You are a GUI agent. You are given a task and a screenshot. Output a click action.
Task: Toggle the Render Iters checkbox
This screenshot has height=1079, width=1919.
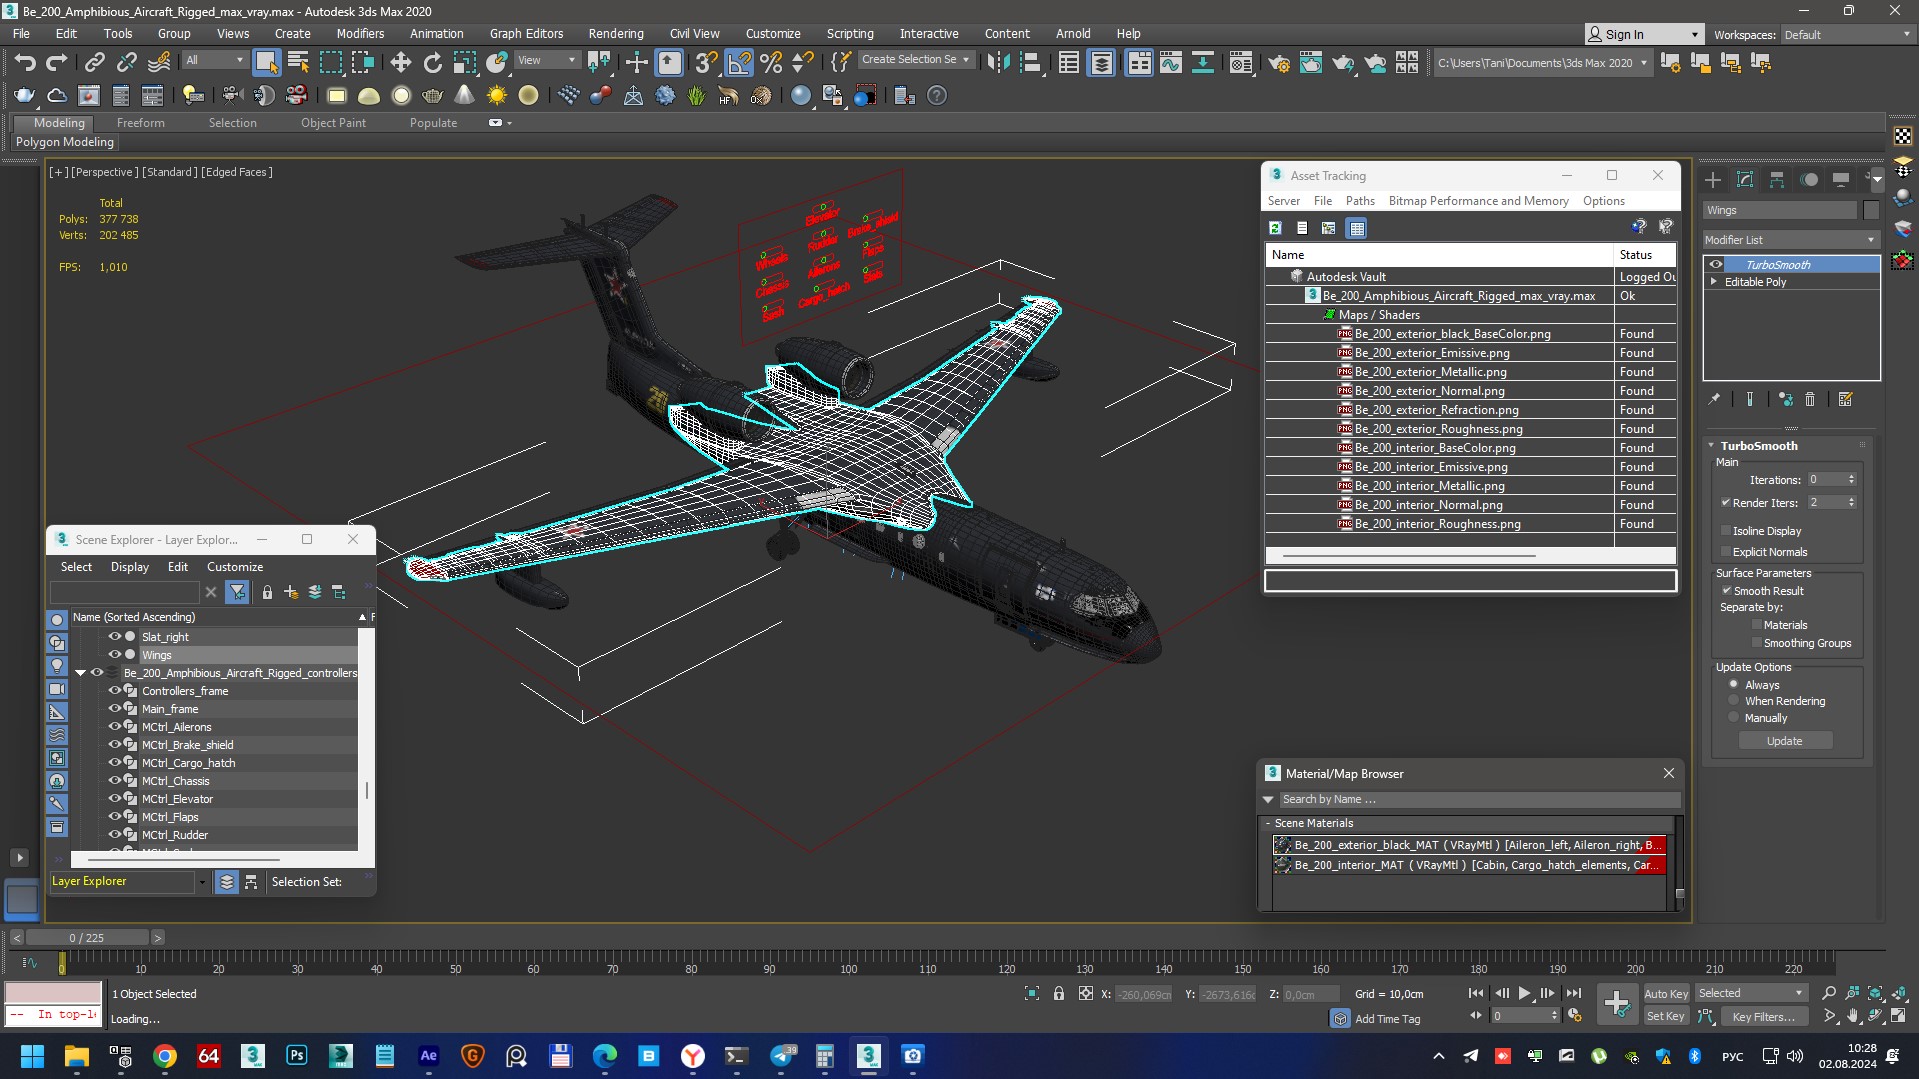coord(1726,503)
